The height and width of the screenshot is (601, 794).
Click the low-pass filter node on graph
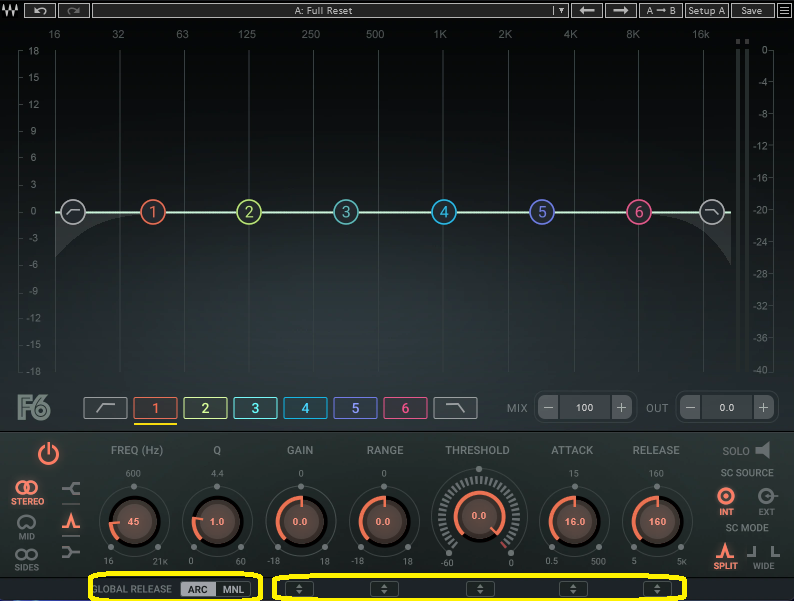pos(712,212)
